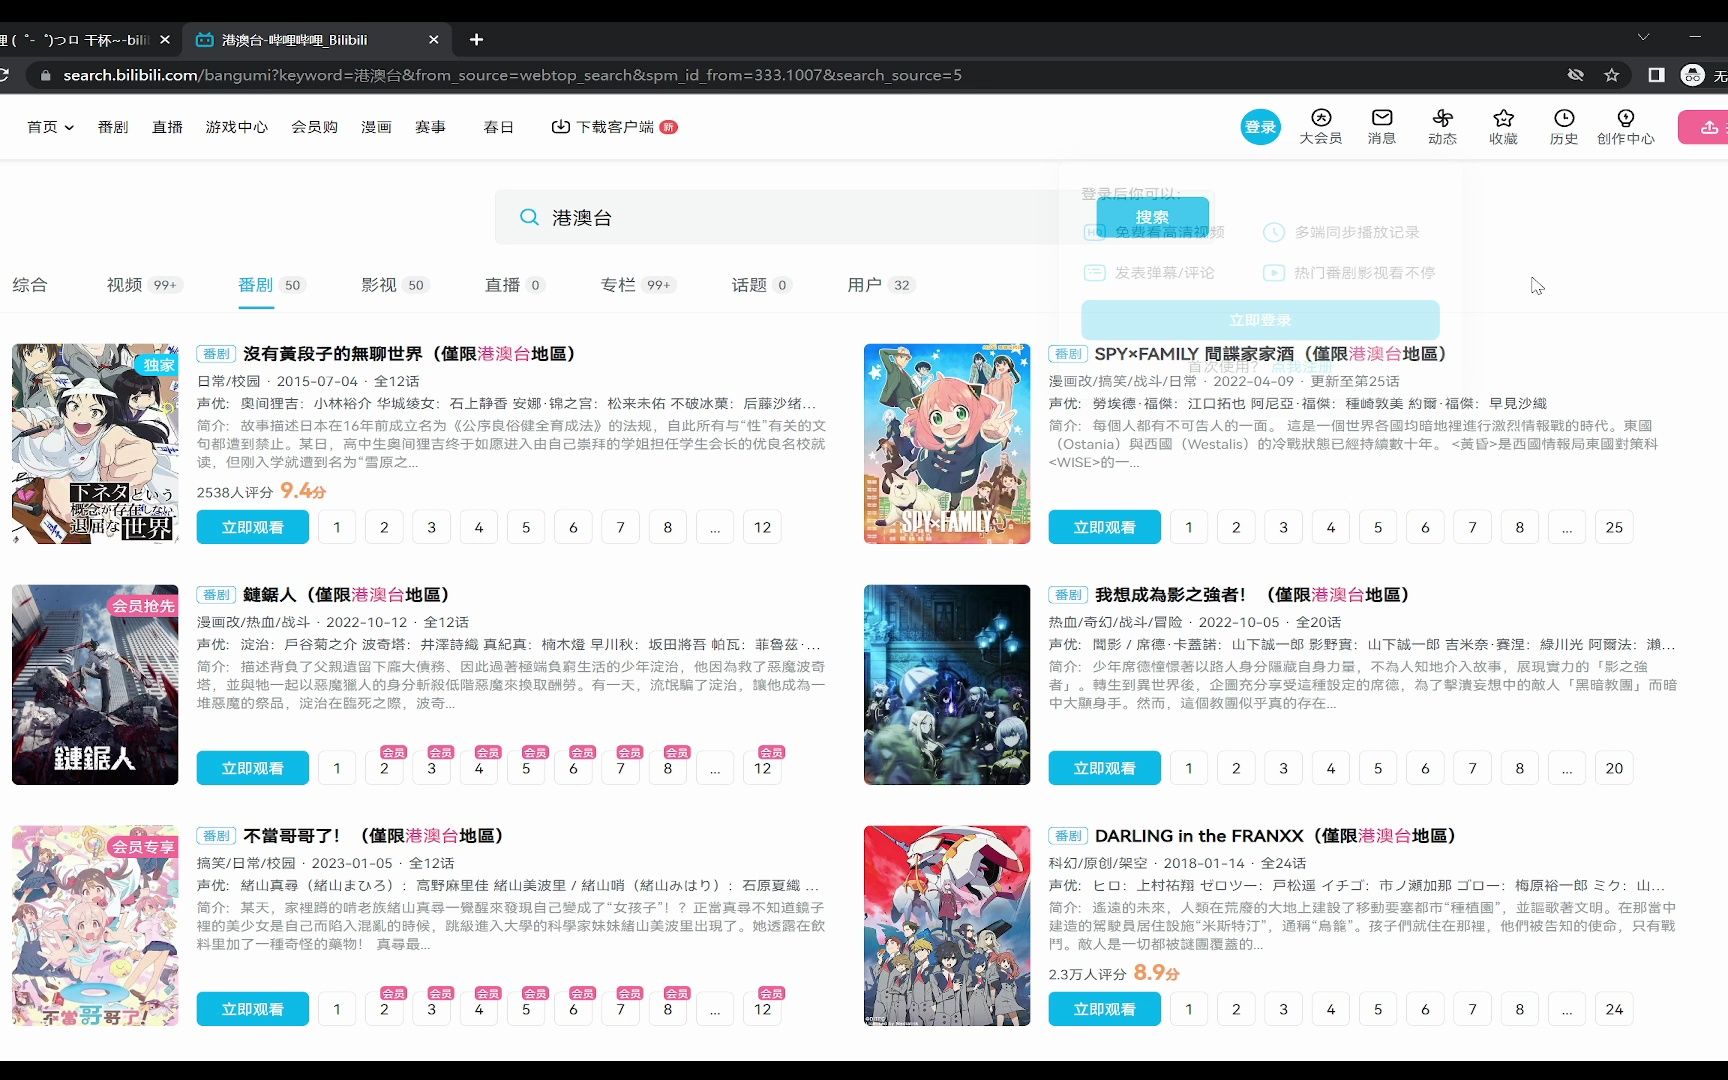Open 不當哥哥了 cover thumbnail
Viewport: 1728px width, 1080px height.
click(95, 926)
